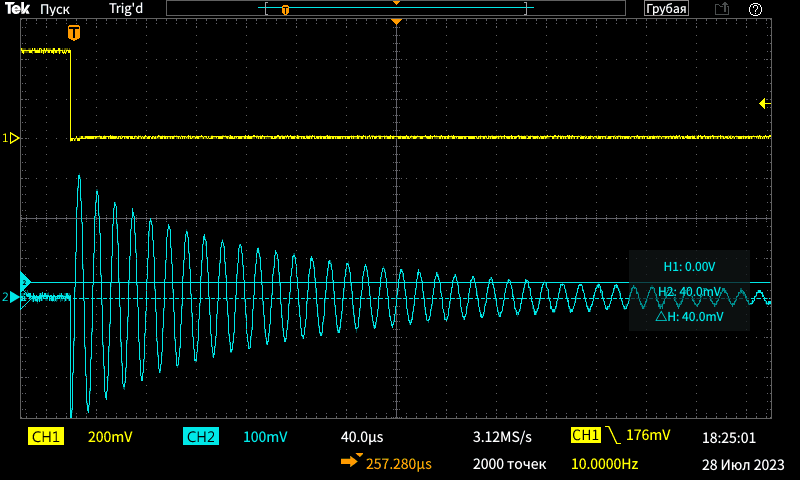
Task: Click the orange trigger position T marker
Action: [x=74, y=33]
